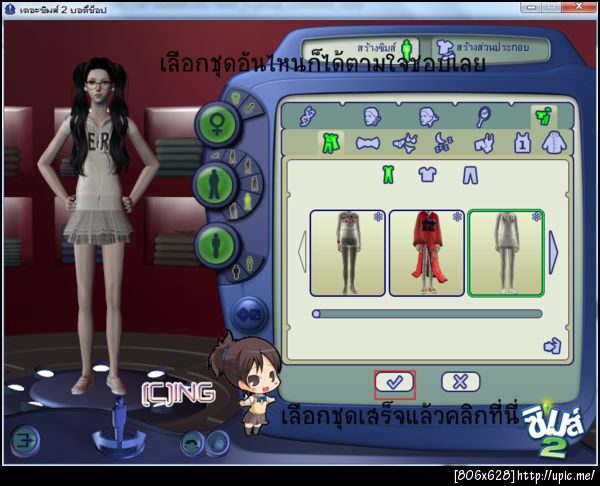Move the outfit list scroll slider
The image size is (600, 486).
(x=316, y=314)
